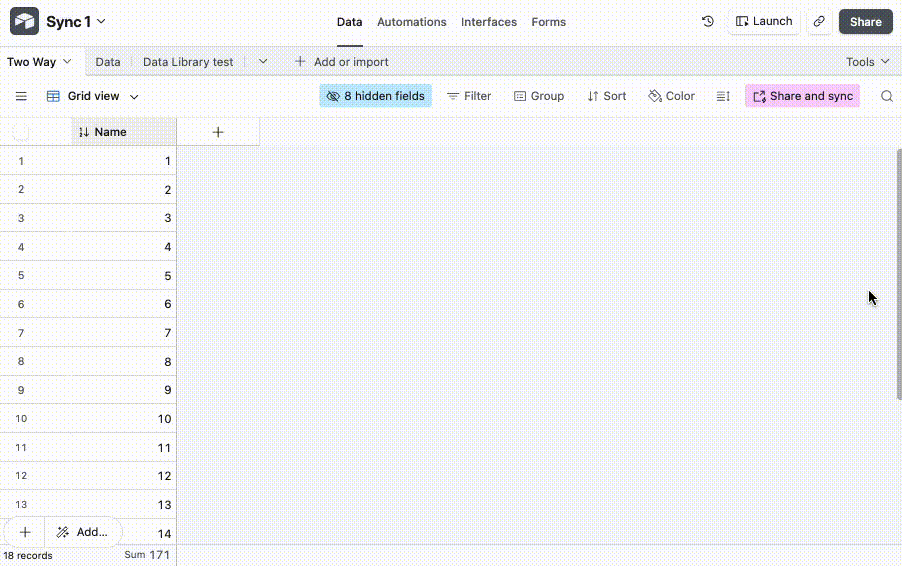Copy link with the chain icon

coord(819,21)
